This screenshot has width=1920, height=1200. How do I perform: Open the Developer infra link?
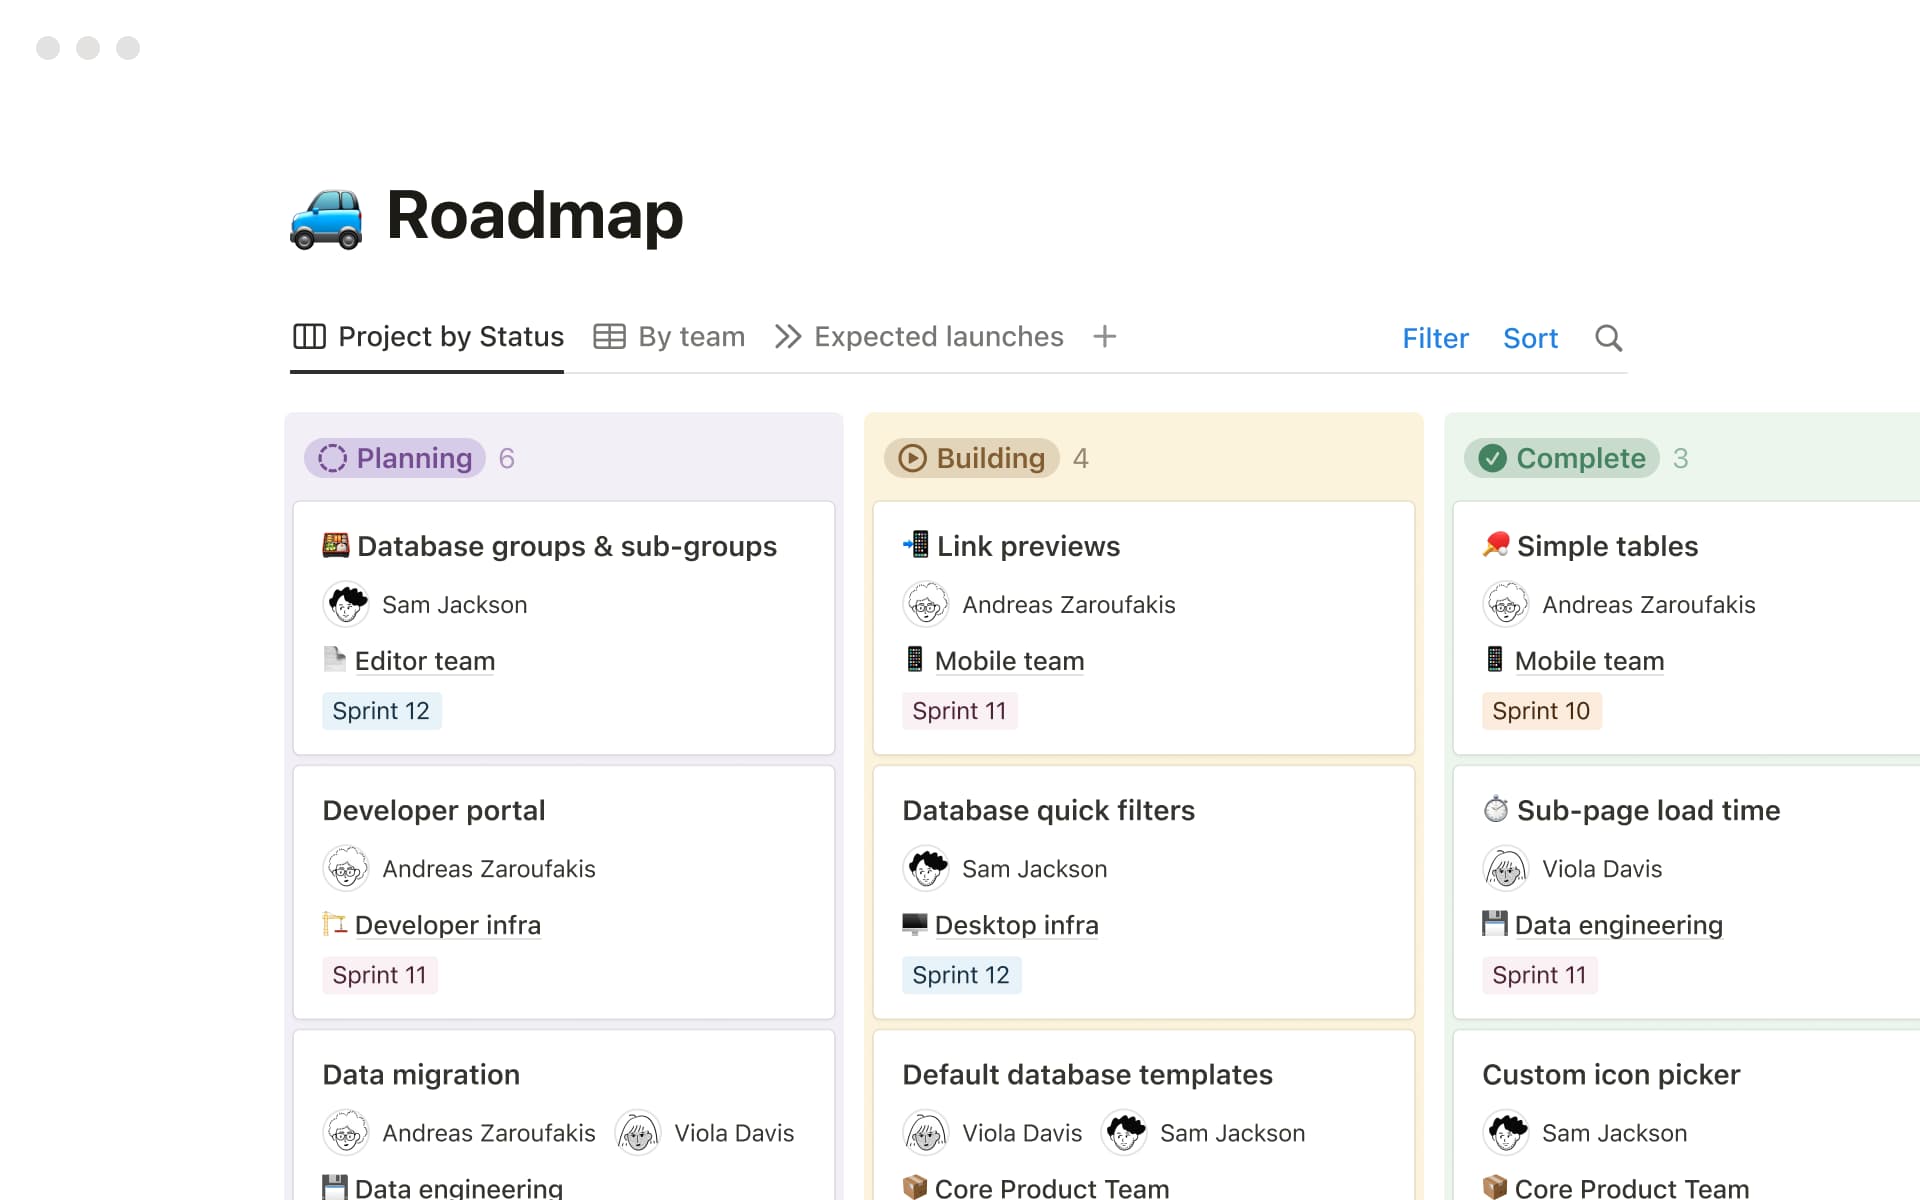coord(447,925)
